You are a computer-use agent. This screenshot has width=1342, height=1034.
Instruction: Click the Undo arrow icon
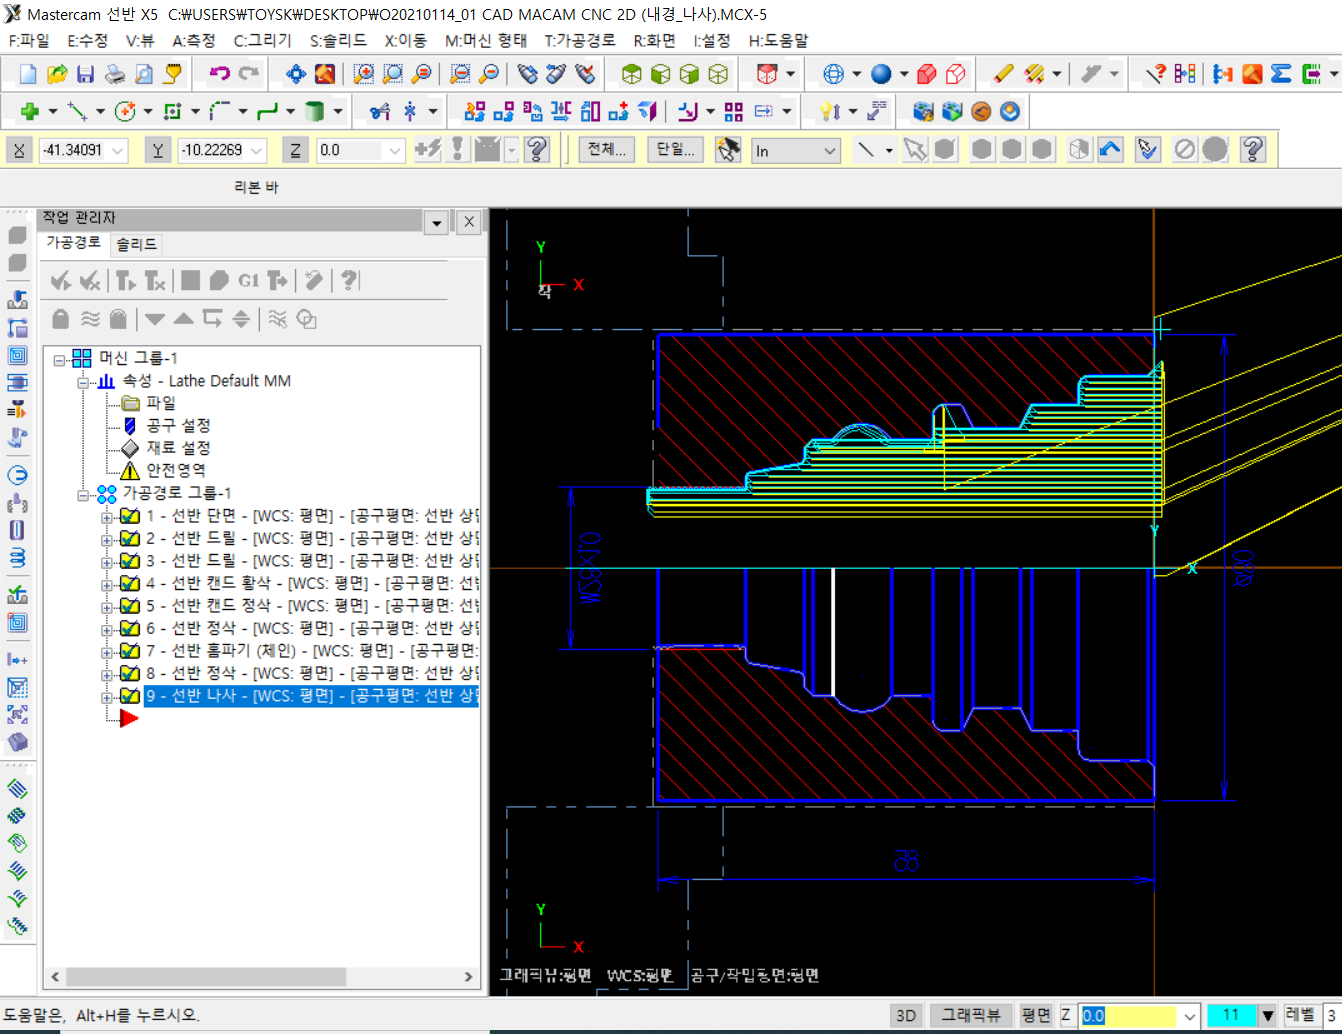(x=220, y=74)
